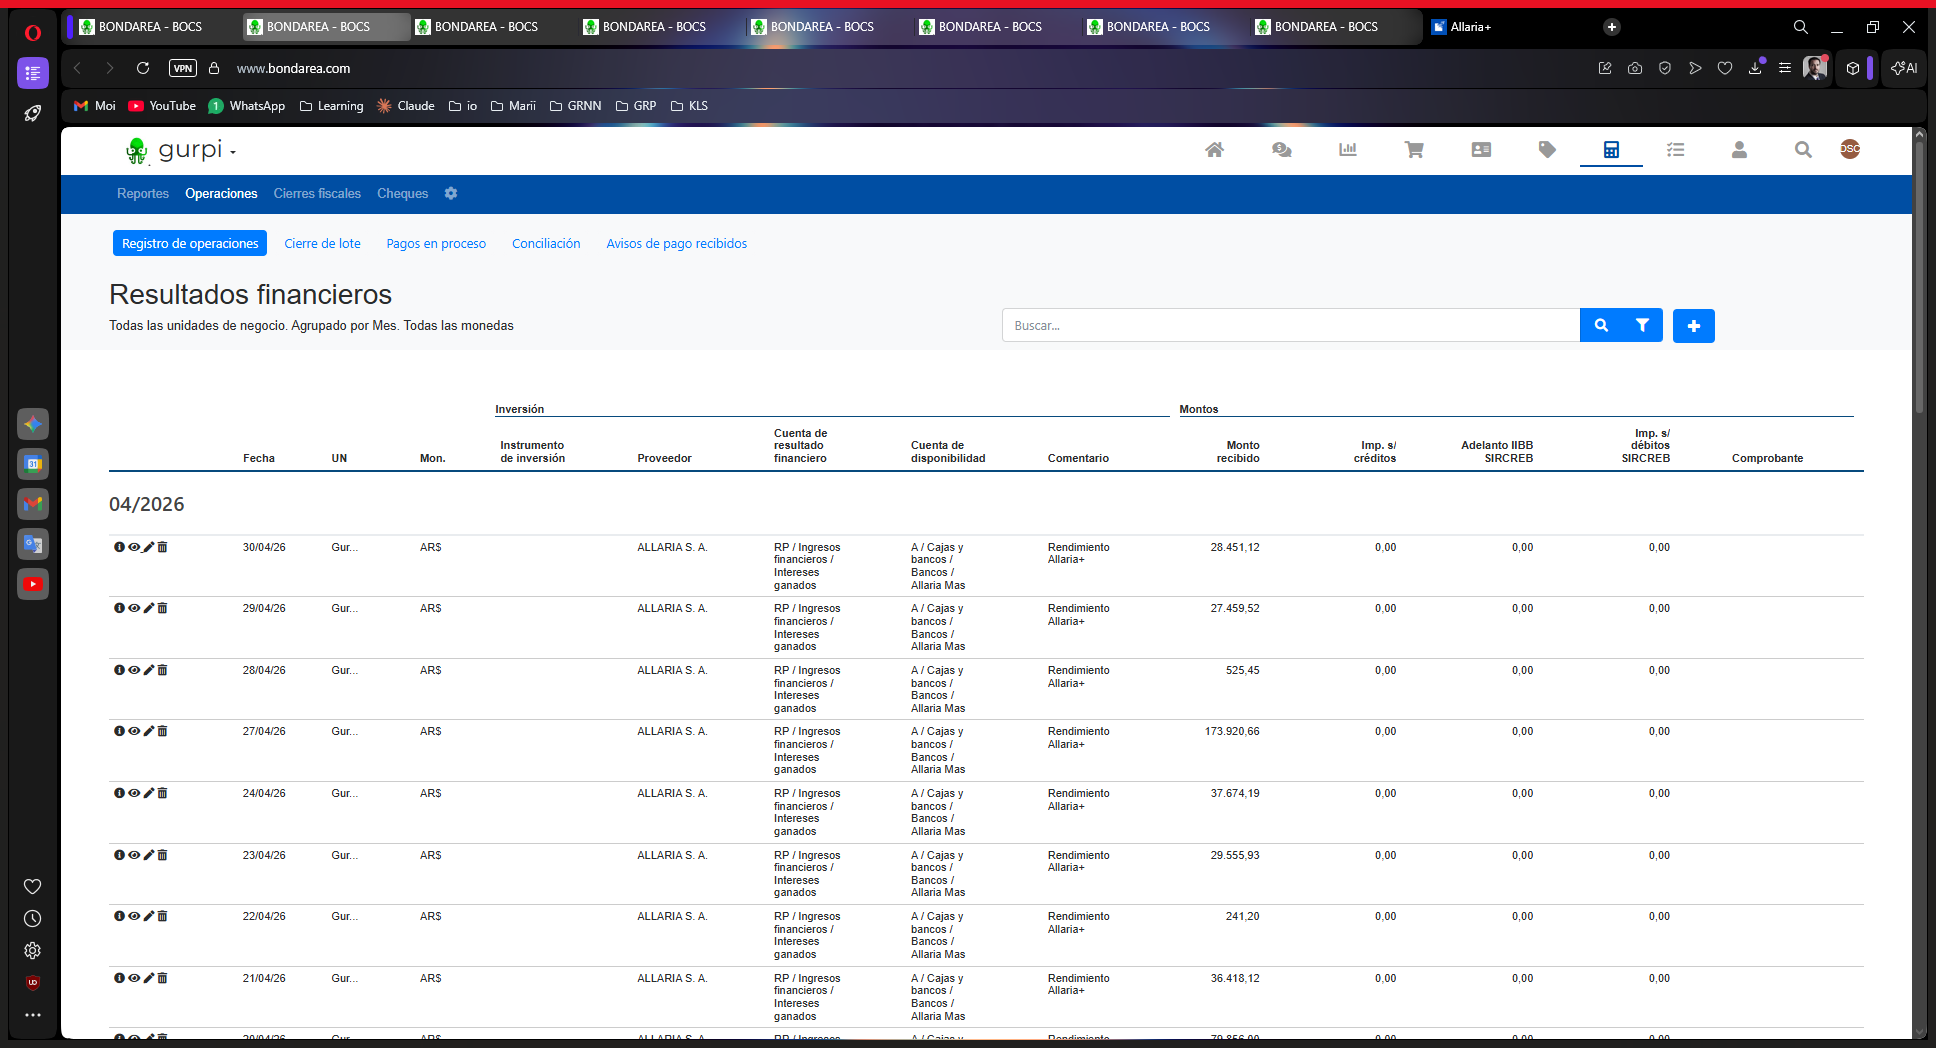Edit the 27/04/26 operation
The image size is (1936, 1048).
point(148,732)
